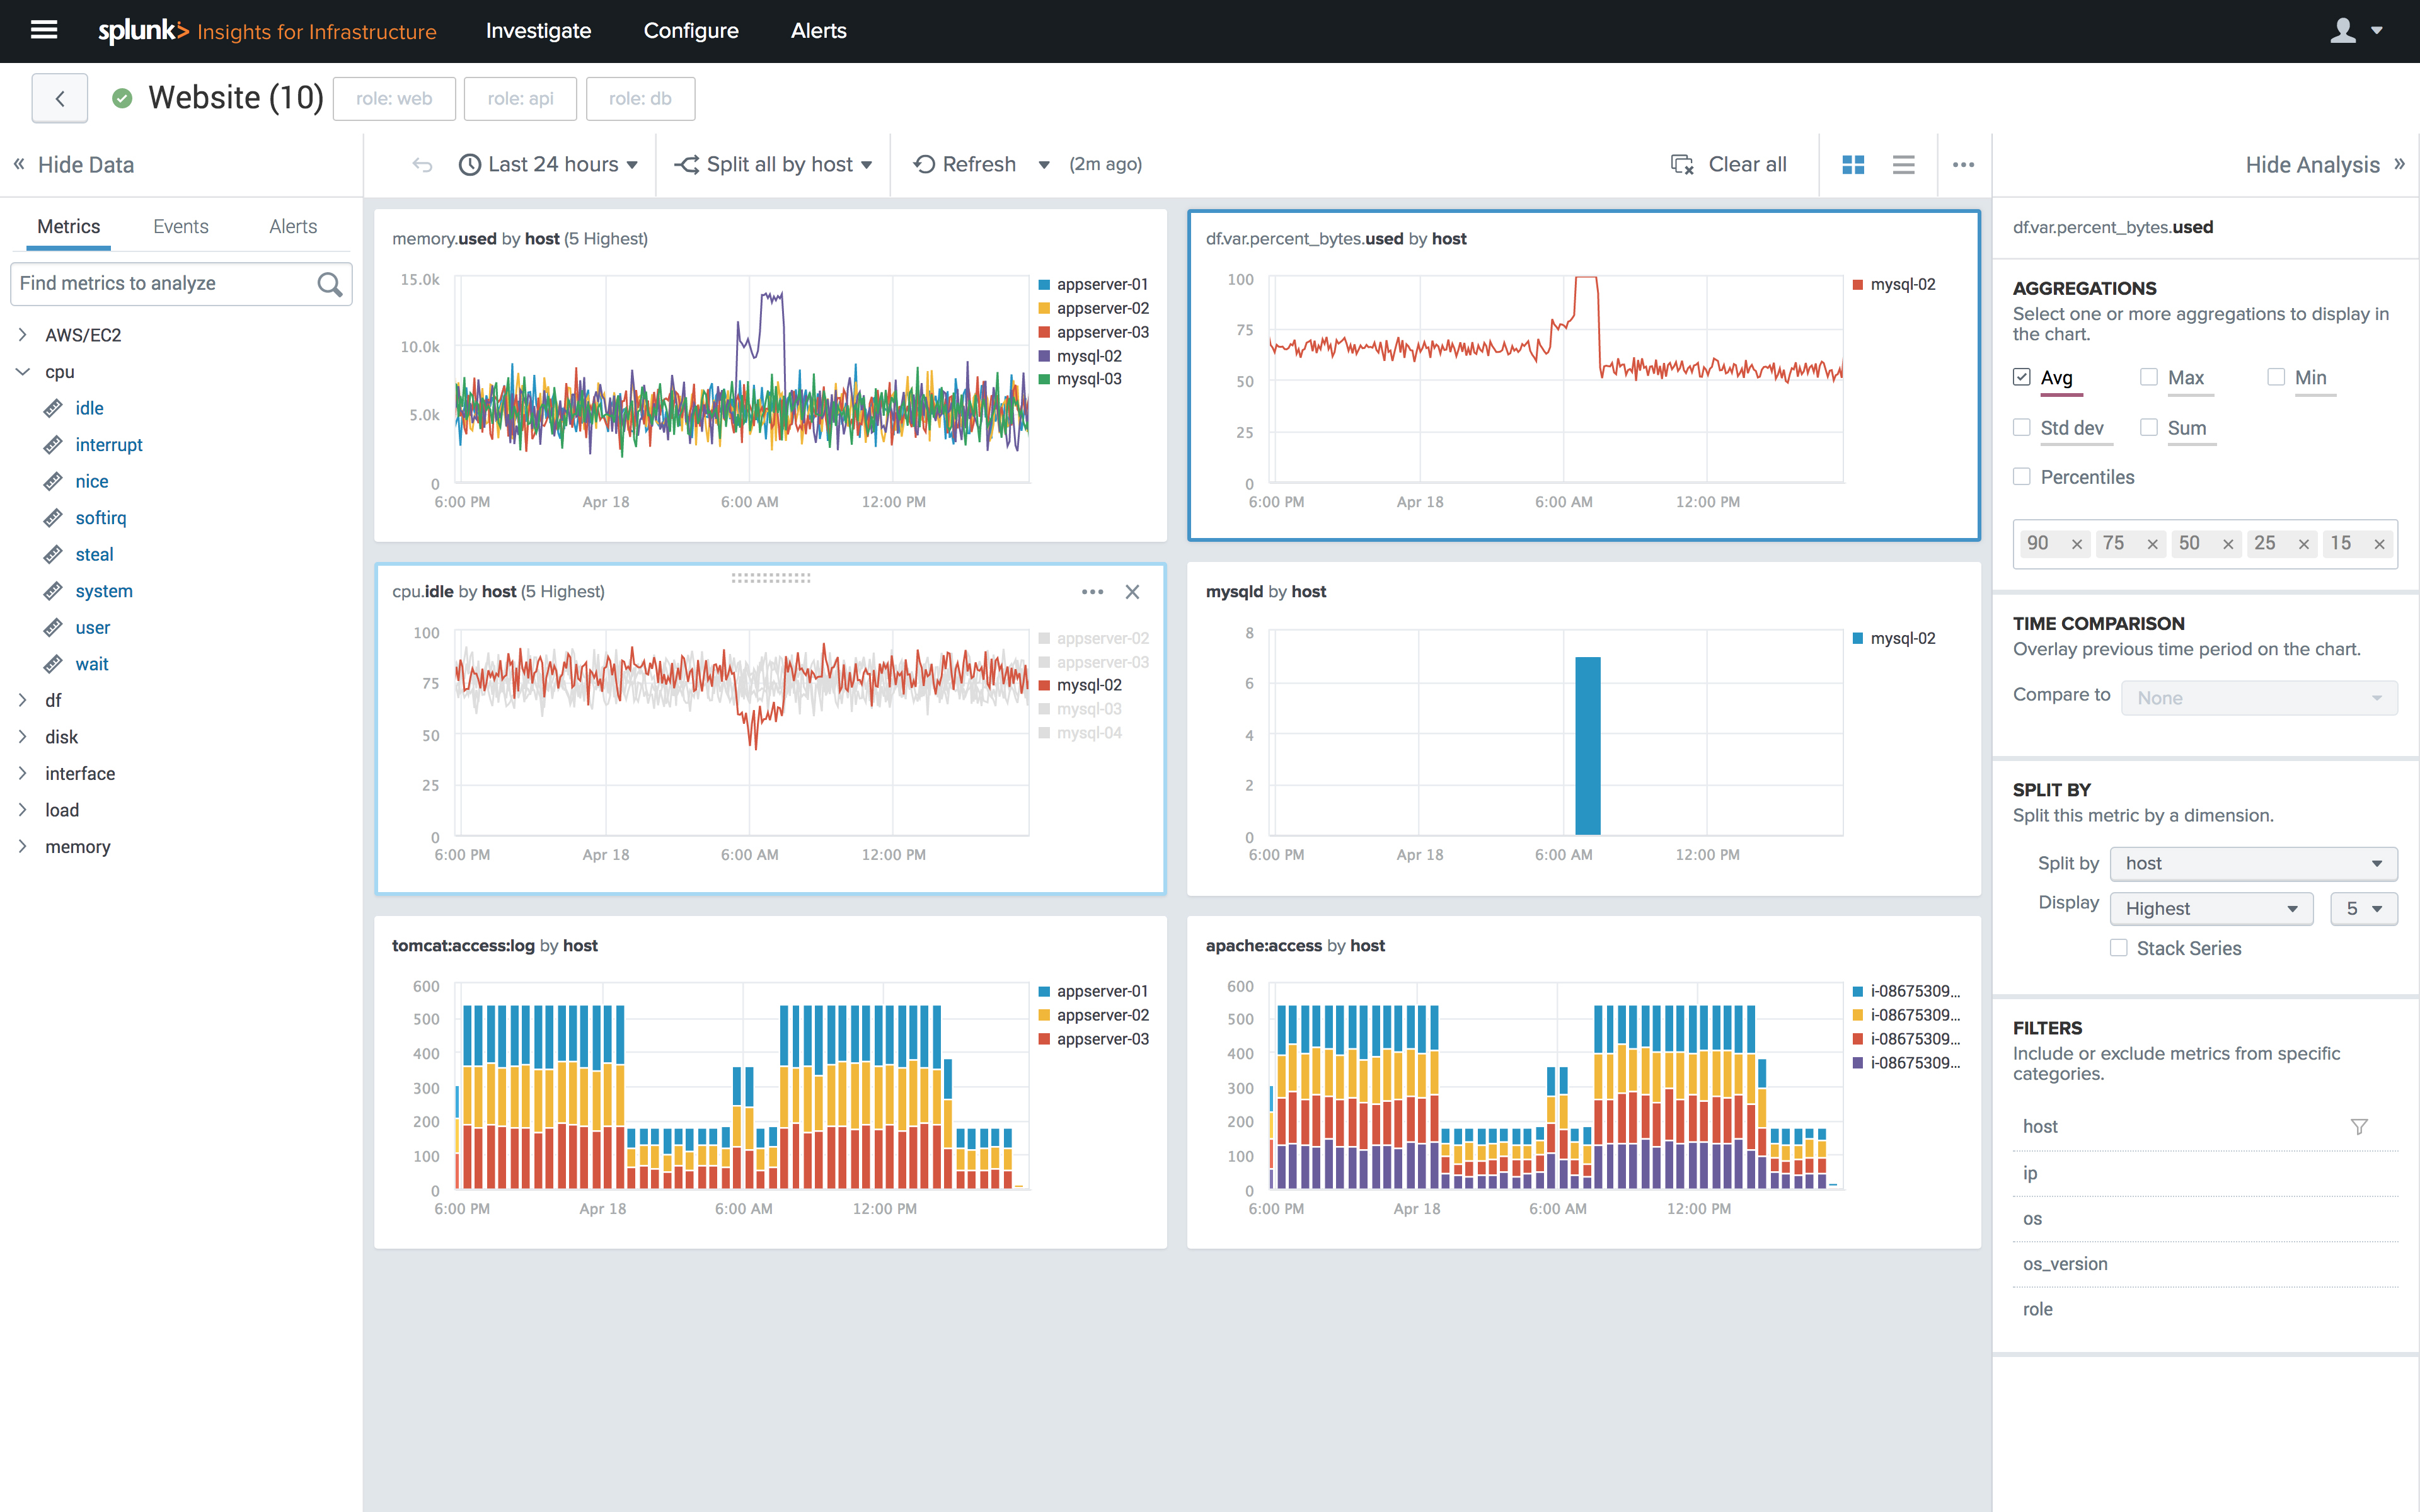Switch to list view layout
Screen dimensions: 2420x1512
click(1903, 165)
